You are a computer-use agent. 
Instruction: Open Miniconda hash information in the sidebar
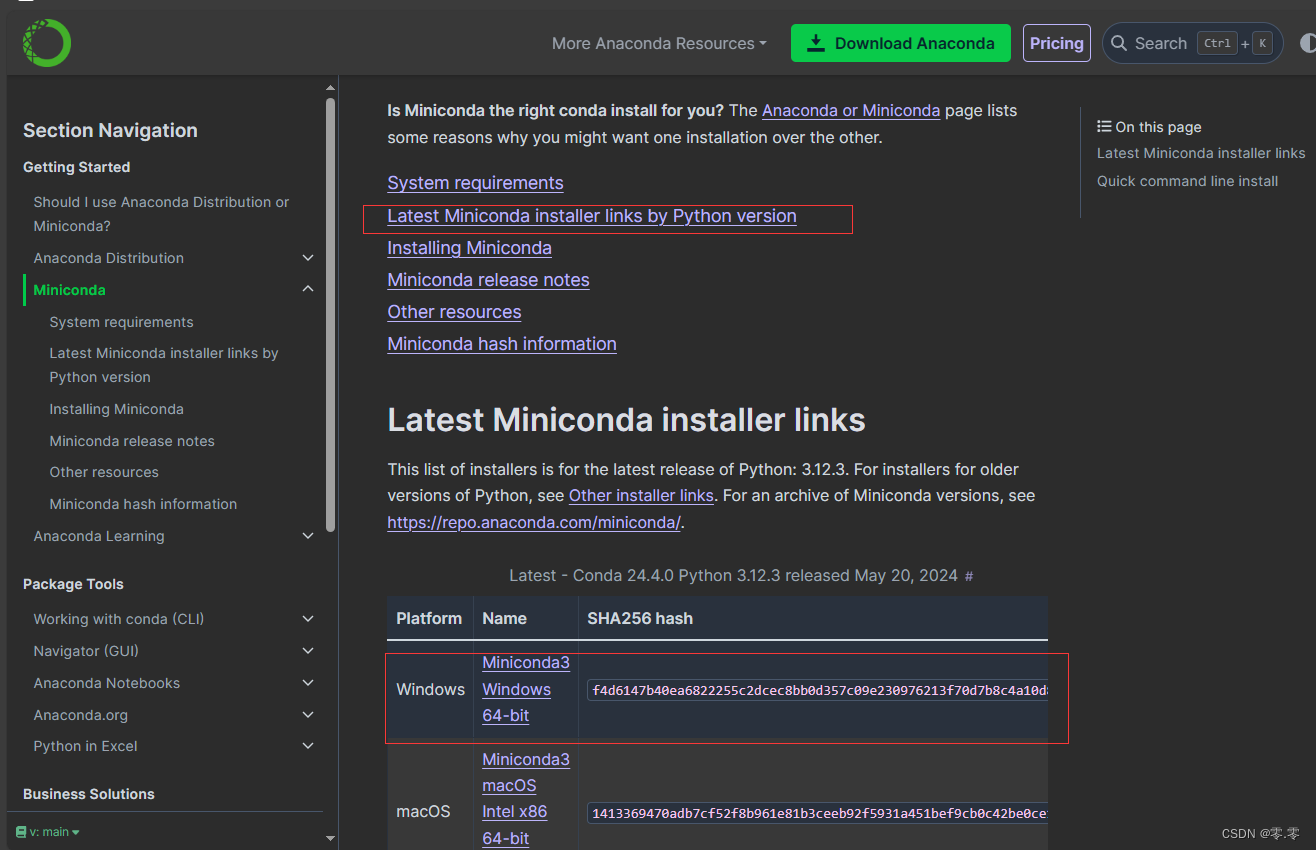point(143,504)
